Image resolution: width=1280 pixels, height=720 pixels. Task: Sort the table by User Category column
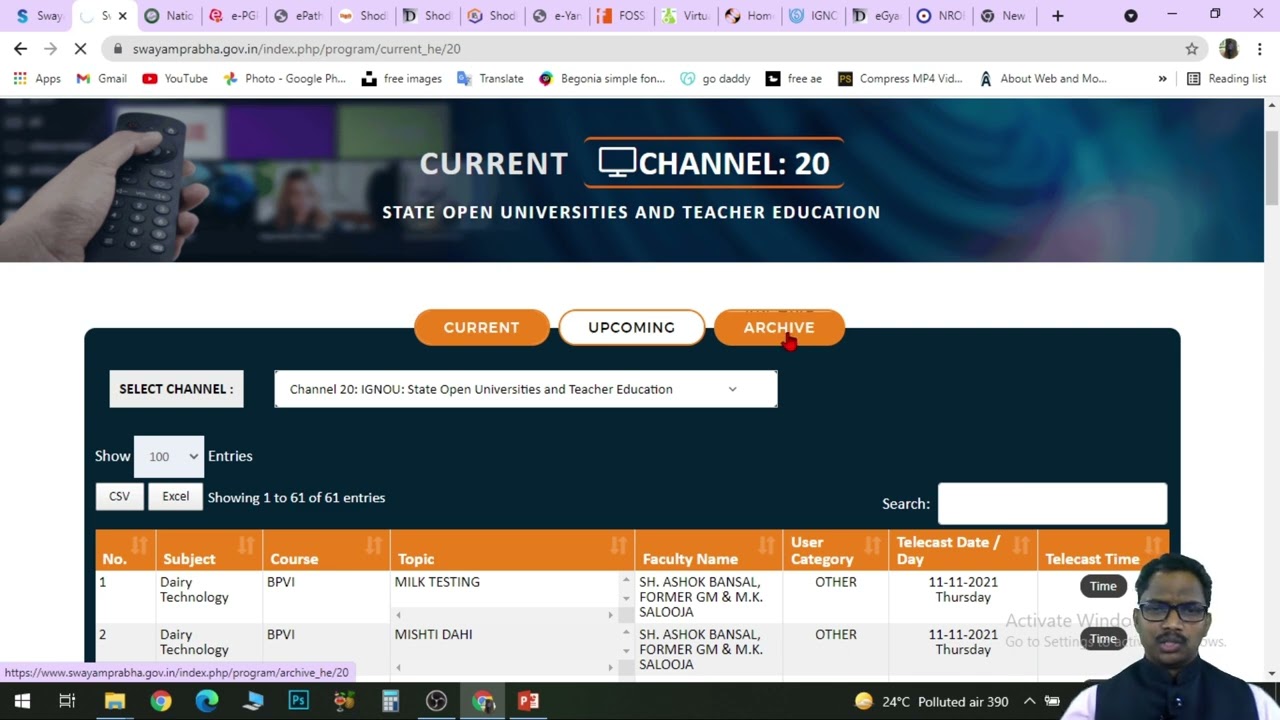point(835,551)
